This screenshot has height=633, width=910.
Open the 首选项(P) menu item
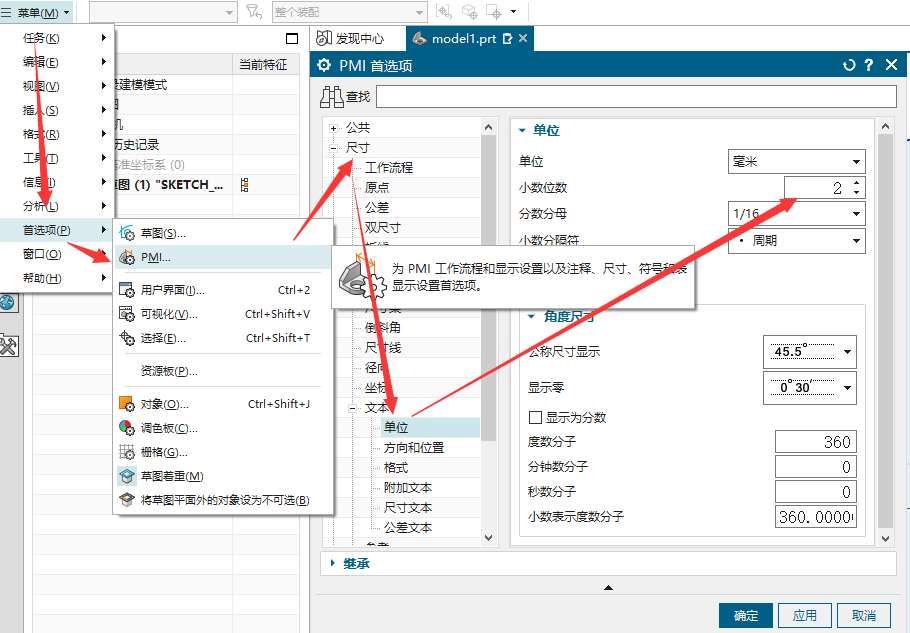click(x=47, y=230)
